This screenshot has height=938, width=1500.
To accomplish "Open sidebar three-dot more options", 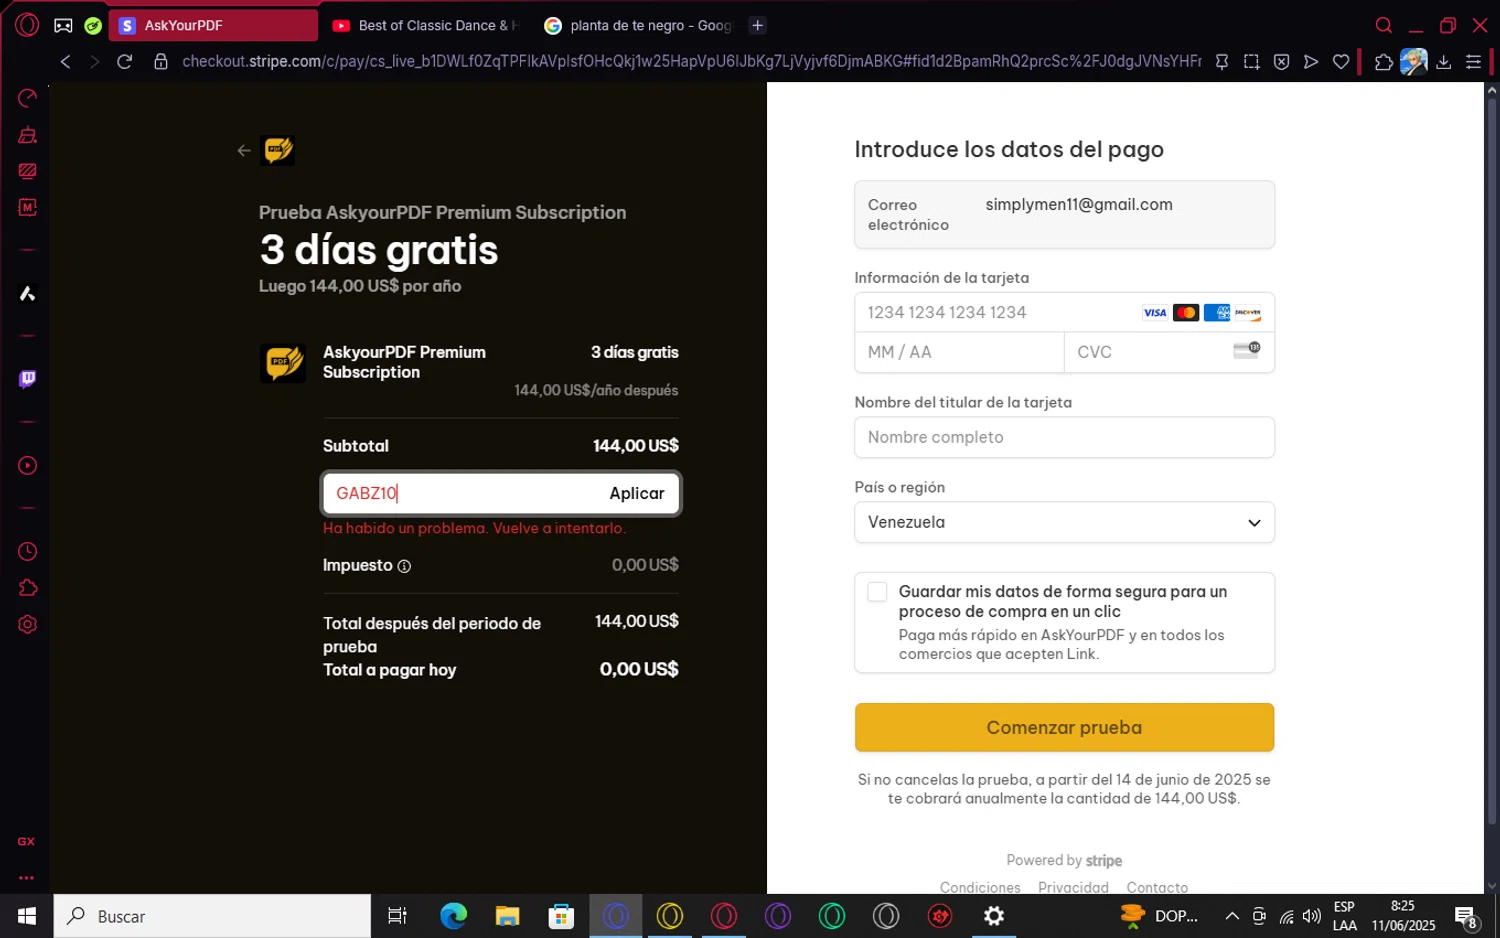I will [x=26, y=878].
